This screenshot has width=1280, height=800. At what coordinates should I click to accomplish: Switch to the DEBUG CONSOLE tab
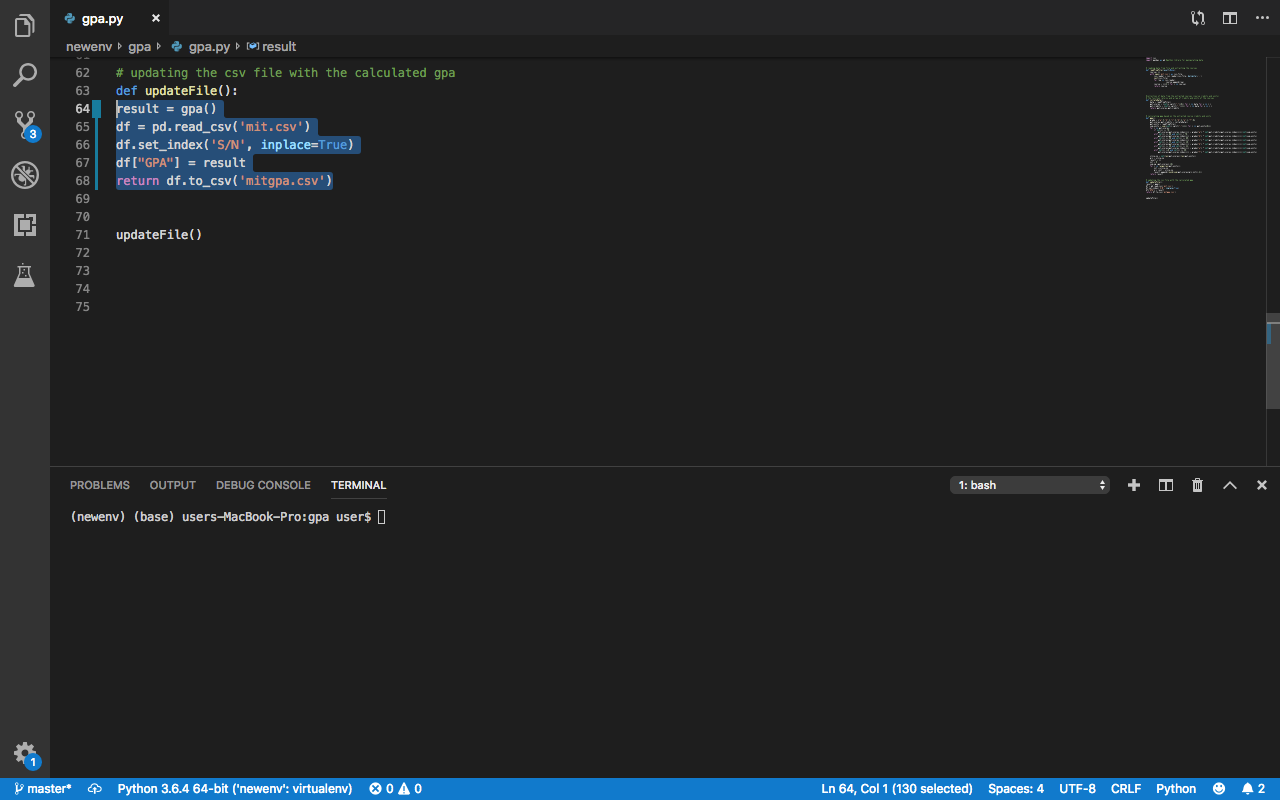[x=263, y=485]
